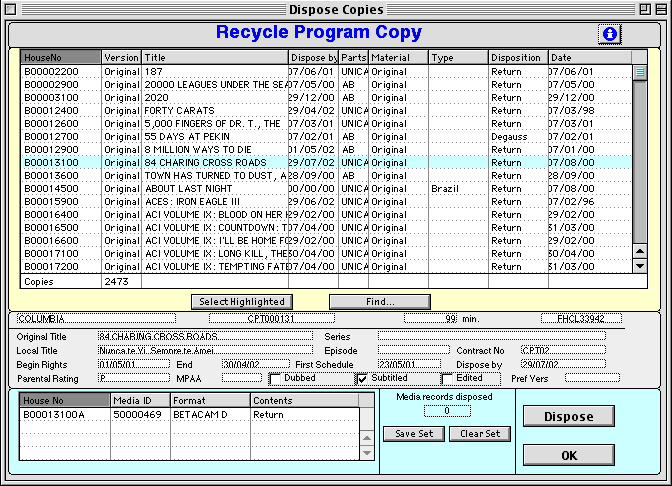Click the Date column header
This screenshot has width=672, height=486.
(x=590, y=57)
